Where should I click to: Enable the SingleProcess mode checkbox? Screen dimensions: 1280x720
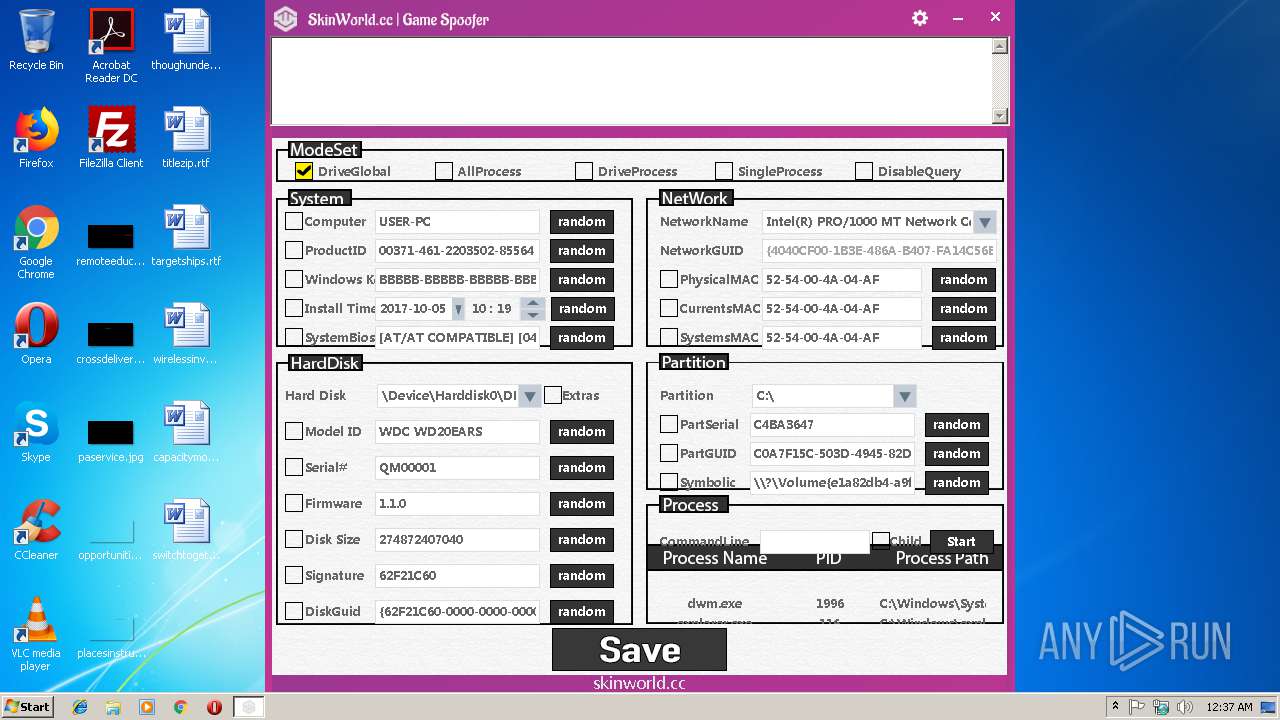(x=724, y=171)
